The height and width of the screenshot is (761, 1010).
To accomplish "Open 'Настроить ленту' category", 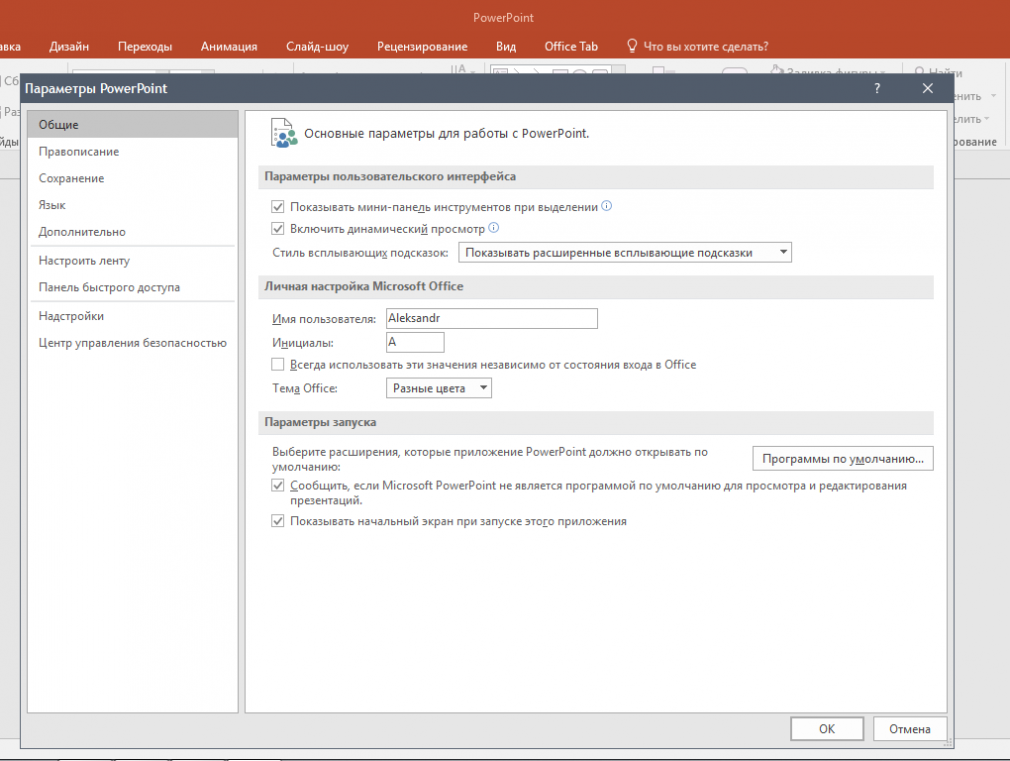I will 133,260.
